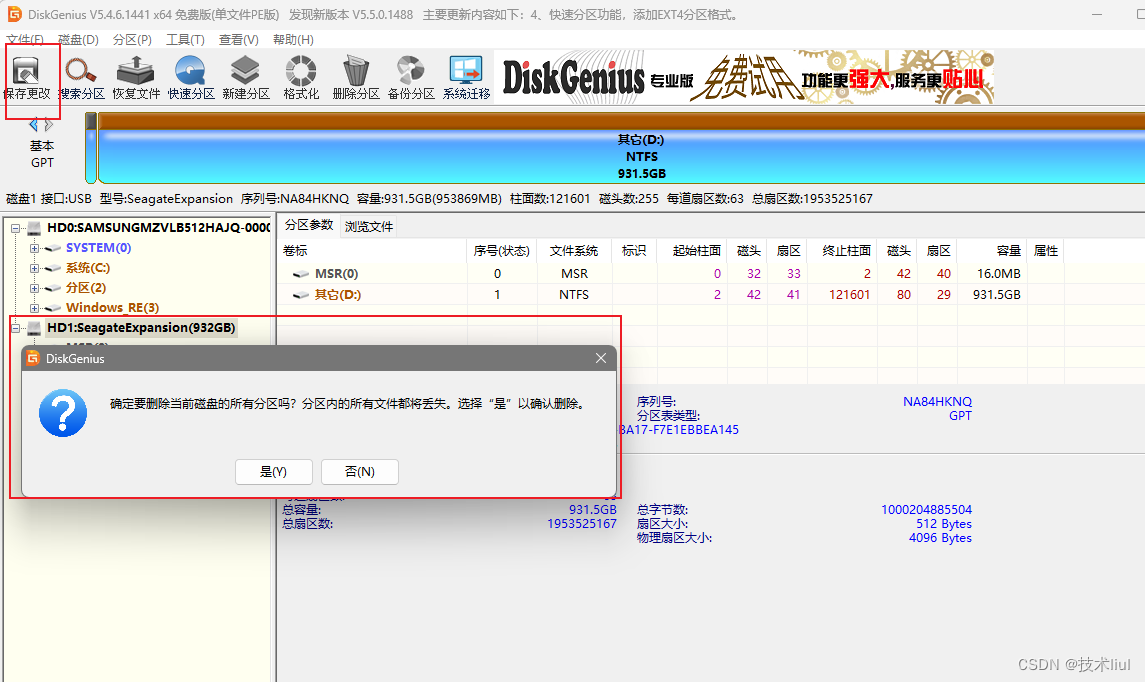Expand the SYSTEM(0) partition node
1145x682 pixels.
click(34, 248)
